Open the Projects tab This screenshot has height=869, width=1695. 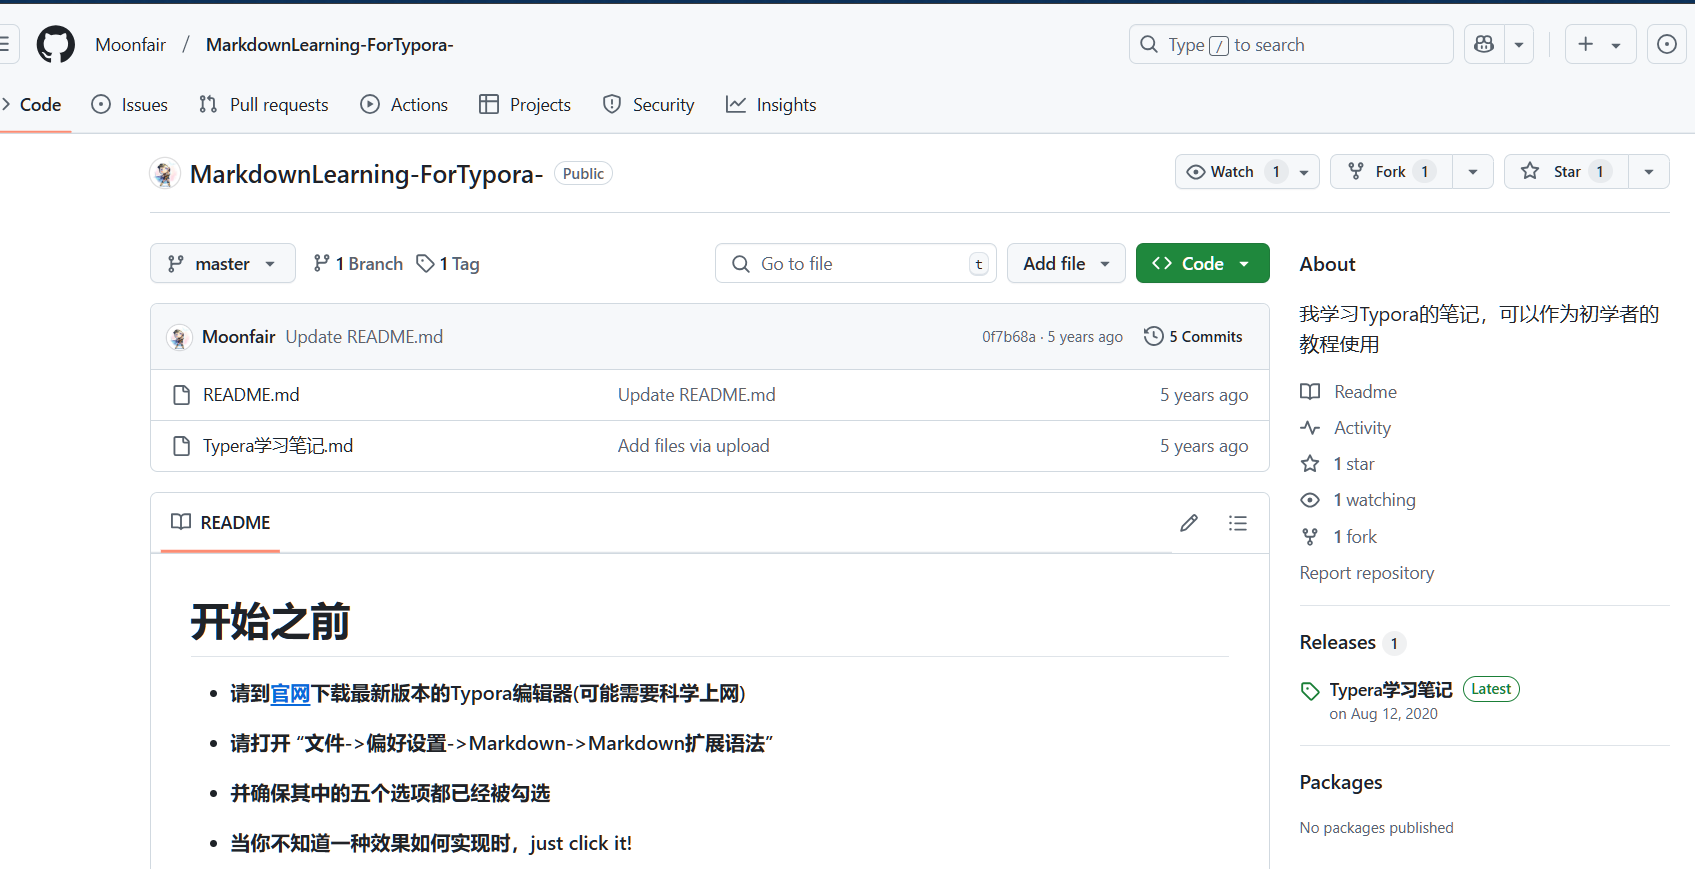click(x=525, y=105)
